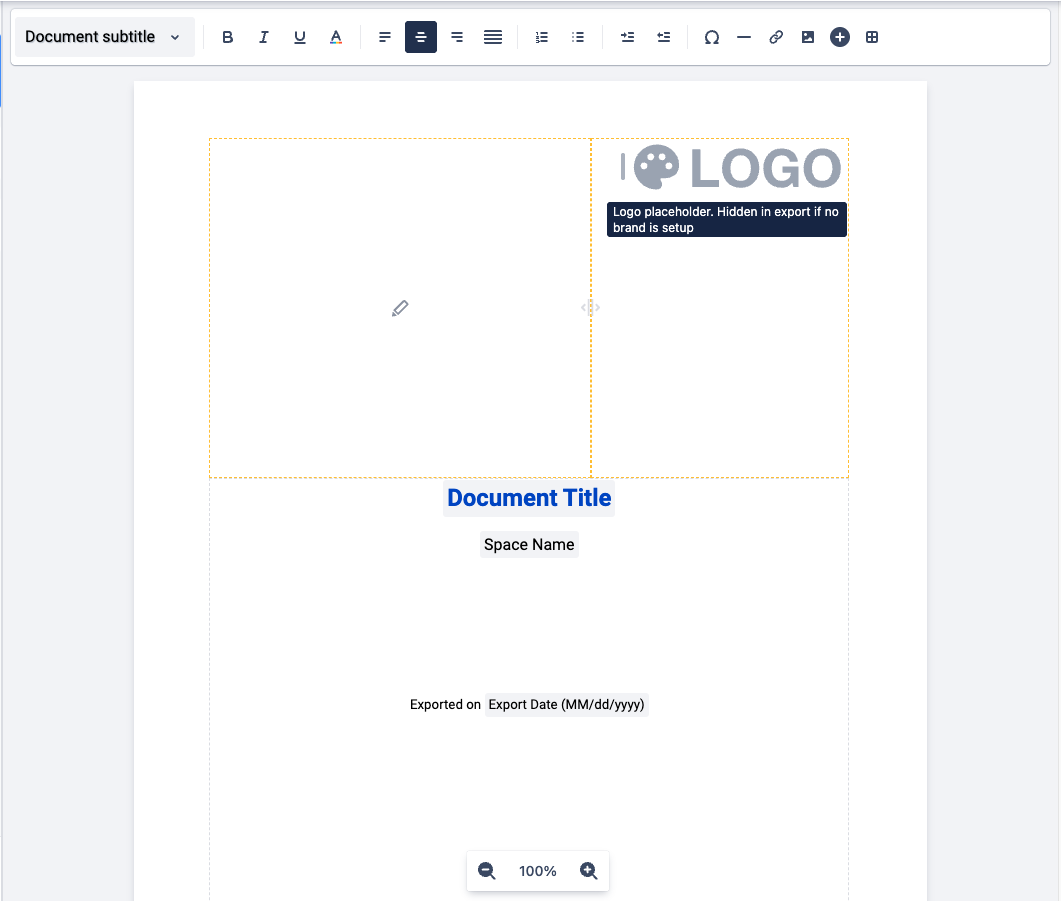Insert a table

[872, 37]
